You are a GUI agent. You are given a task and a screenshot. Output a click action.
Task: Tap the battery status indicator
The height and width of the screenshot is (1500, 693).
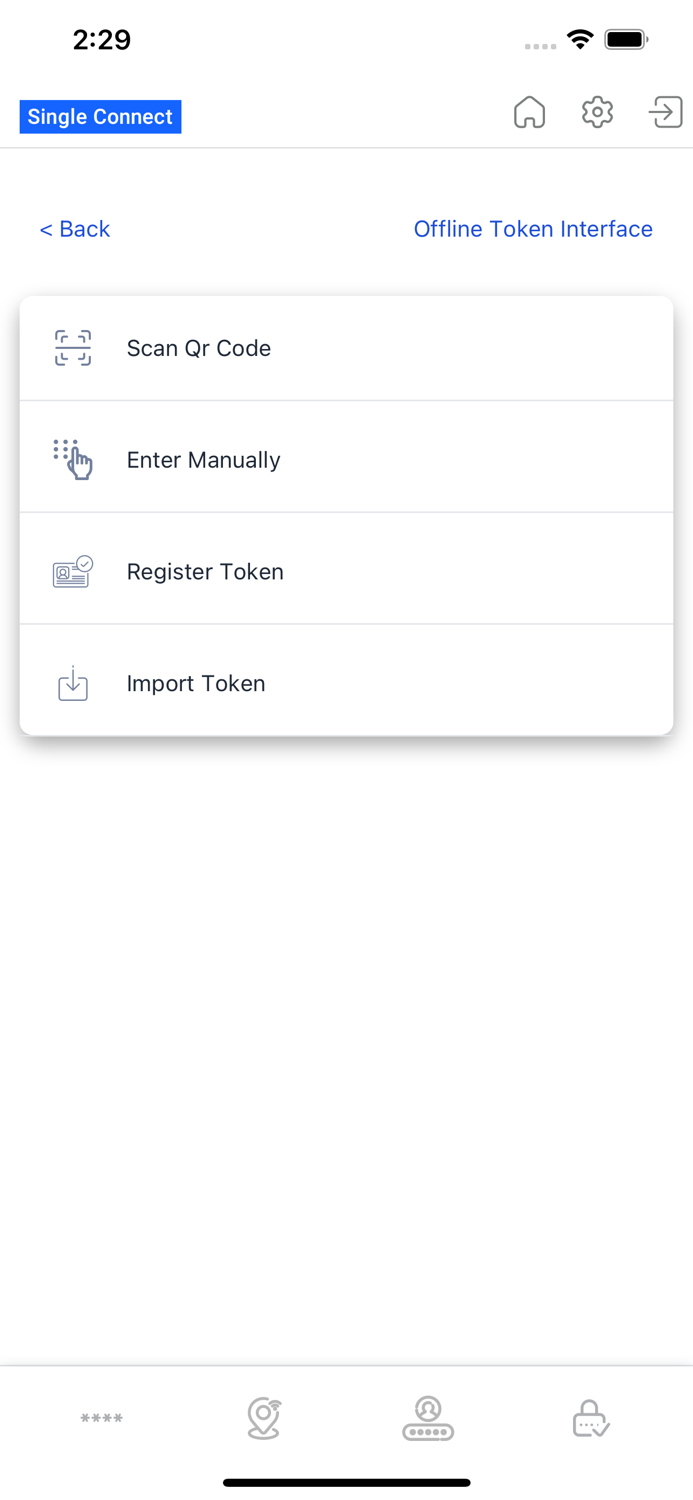click(629, 40)
